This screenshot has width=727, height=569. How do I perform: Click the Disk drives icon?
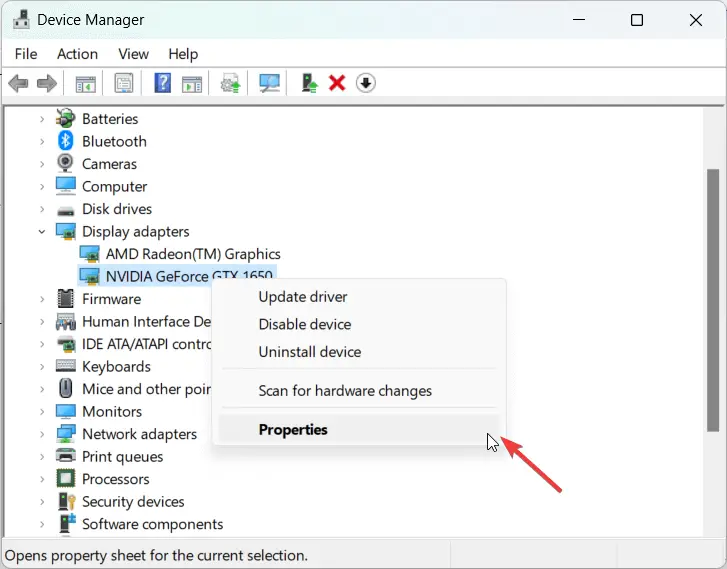tap(65, 211)
